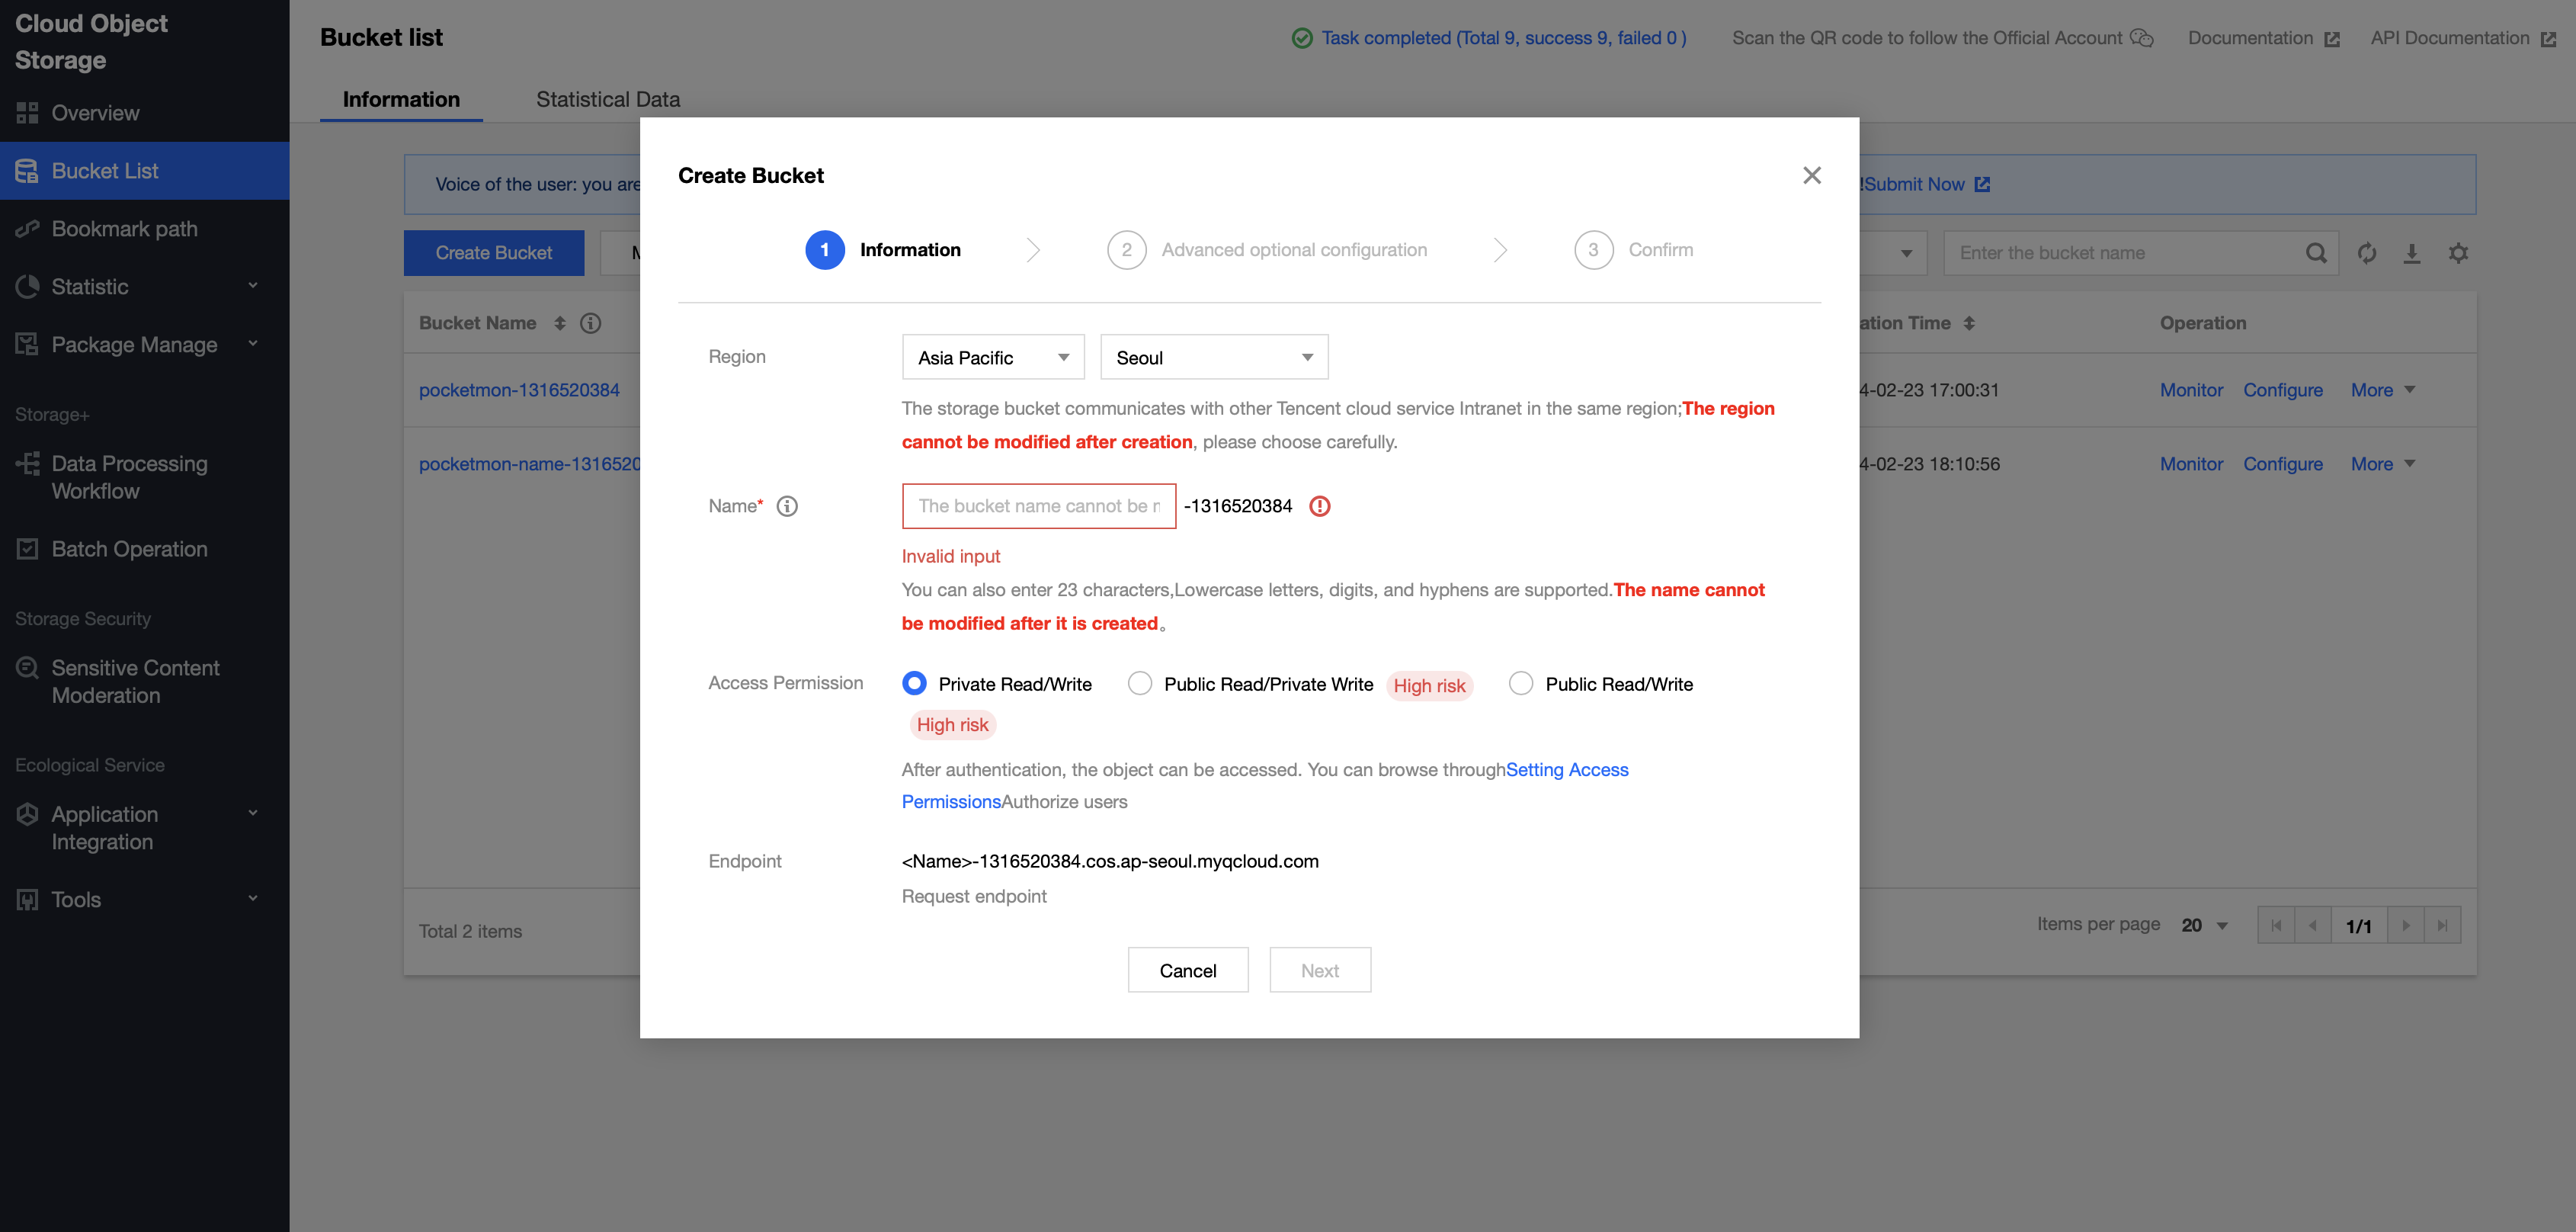Image resolution: width=2576 pixels, height=1232 pixels.
Task: Click the bucket name input field
Action: pyautogui.click(x=1038, y=506)
